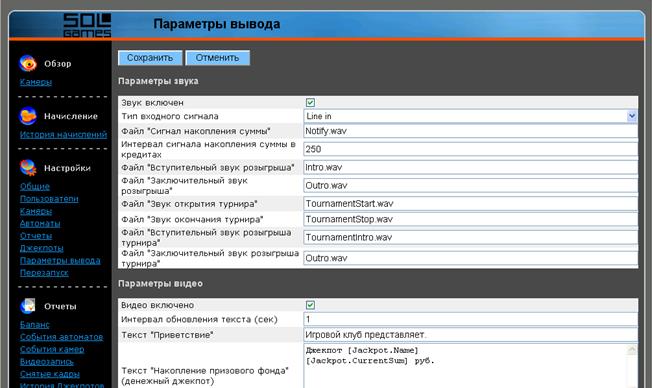Open the Джекпоты settings link
This screenshot has height=388, width=652.
(x=42, y=248)
